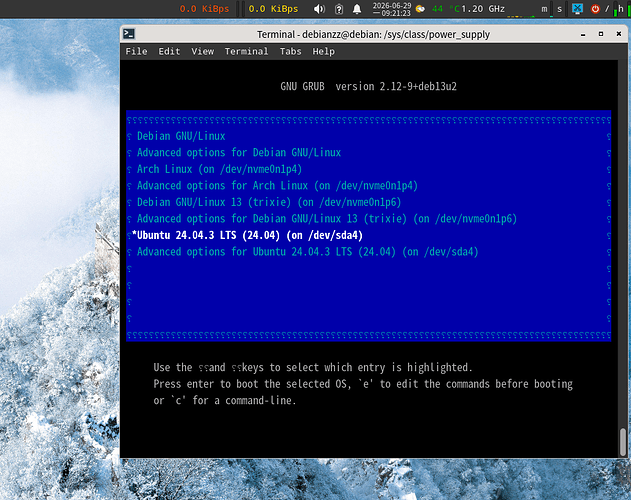Open the Tabs menu
The height and width of the screenshot is (500, 631).
click(291, 51)
